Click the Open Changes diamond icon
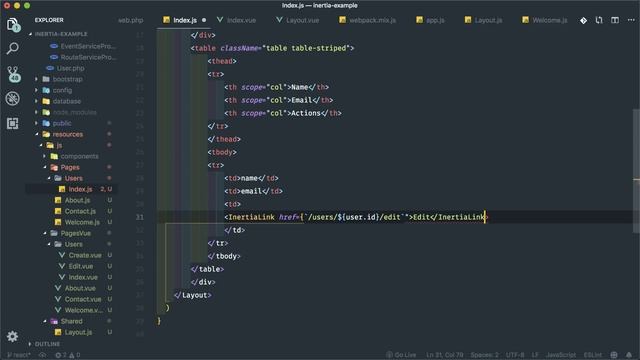Image resolution: width=640 pixels, height=360 pixels. click(x=583, y=20)
